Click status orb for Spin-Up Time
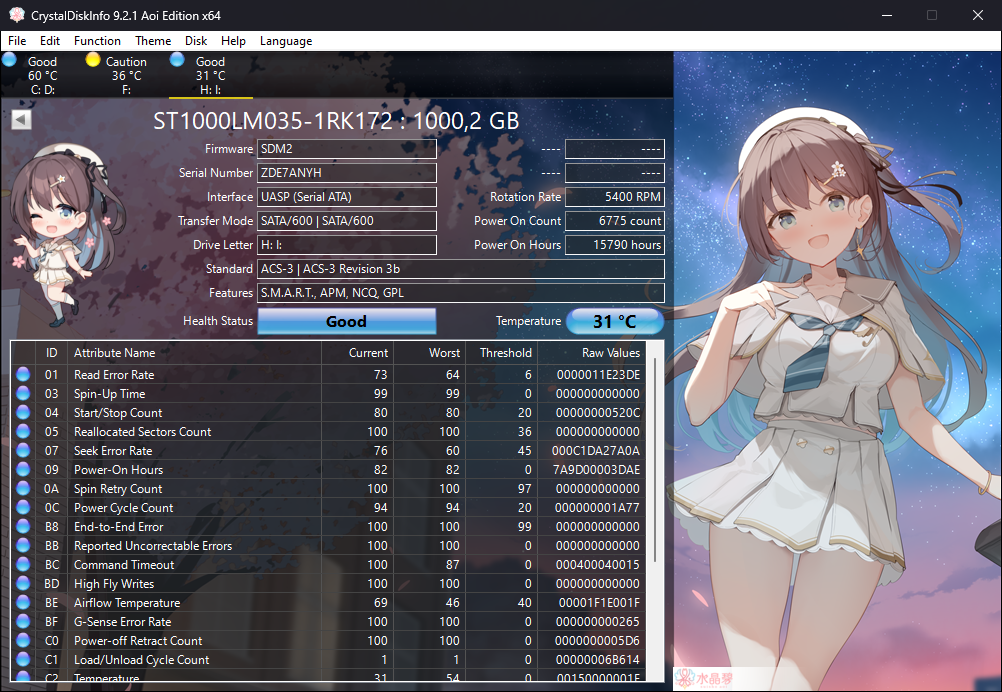Image resolution: width=1002 pixels, height=692 pixels. point(23,394)
